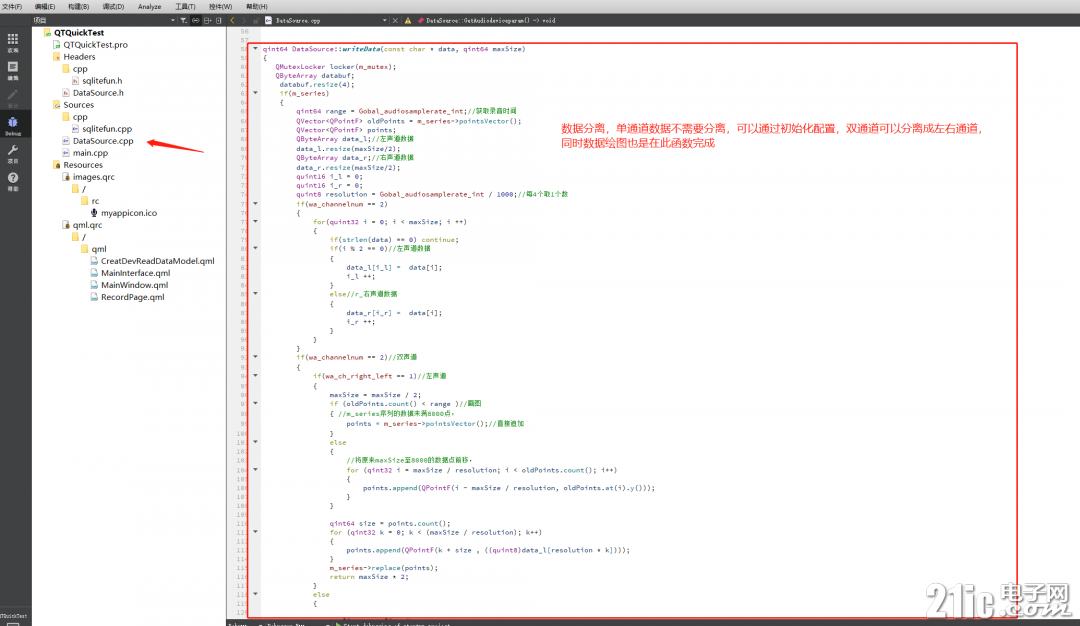Open the GetAudiodeviceparam symbol dropdown
1080x626 pixels.
click(490, 21)
